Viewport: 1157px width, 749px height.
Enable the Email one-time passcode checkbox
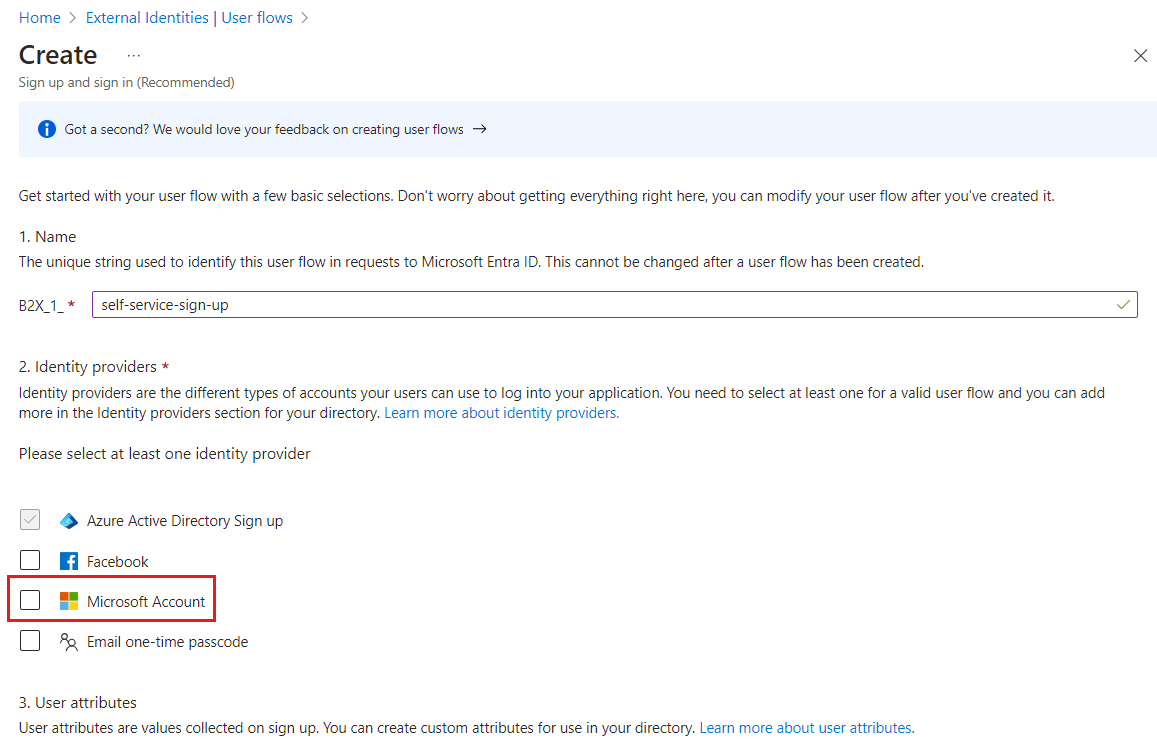pos(30,640)
